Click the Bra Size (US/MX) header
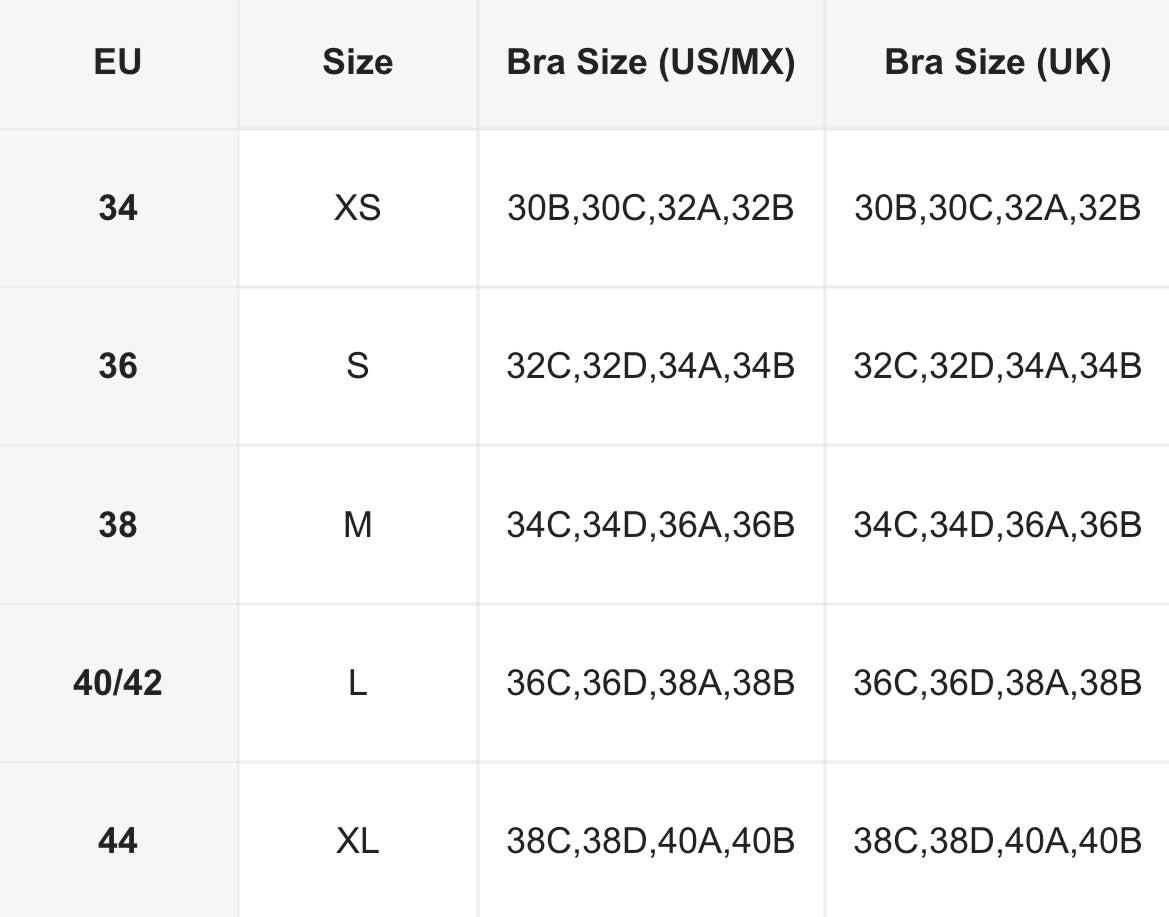Screen dimensions: 1169x917 click(651, 62)
